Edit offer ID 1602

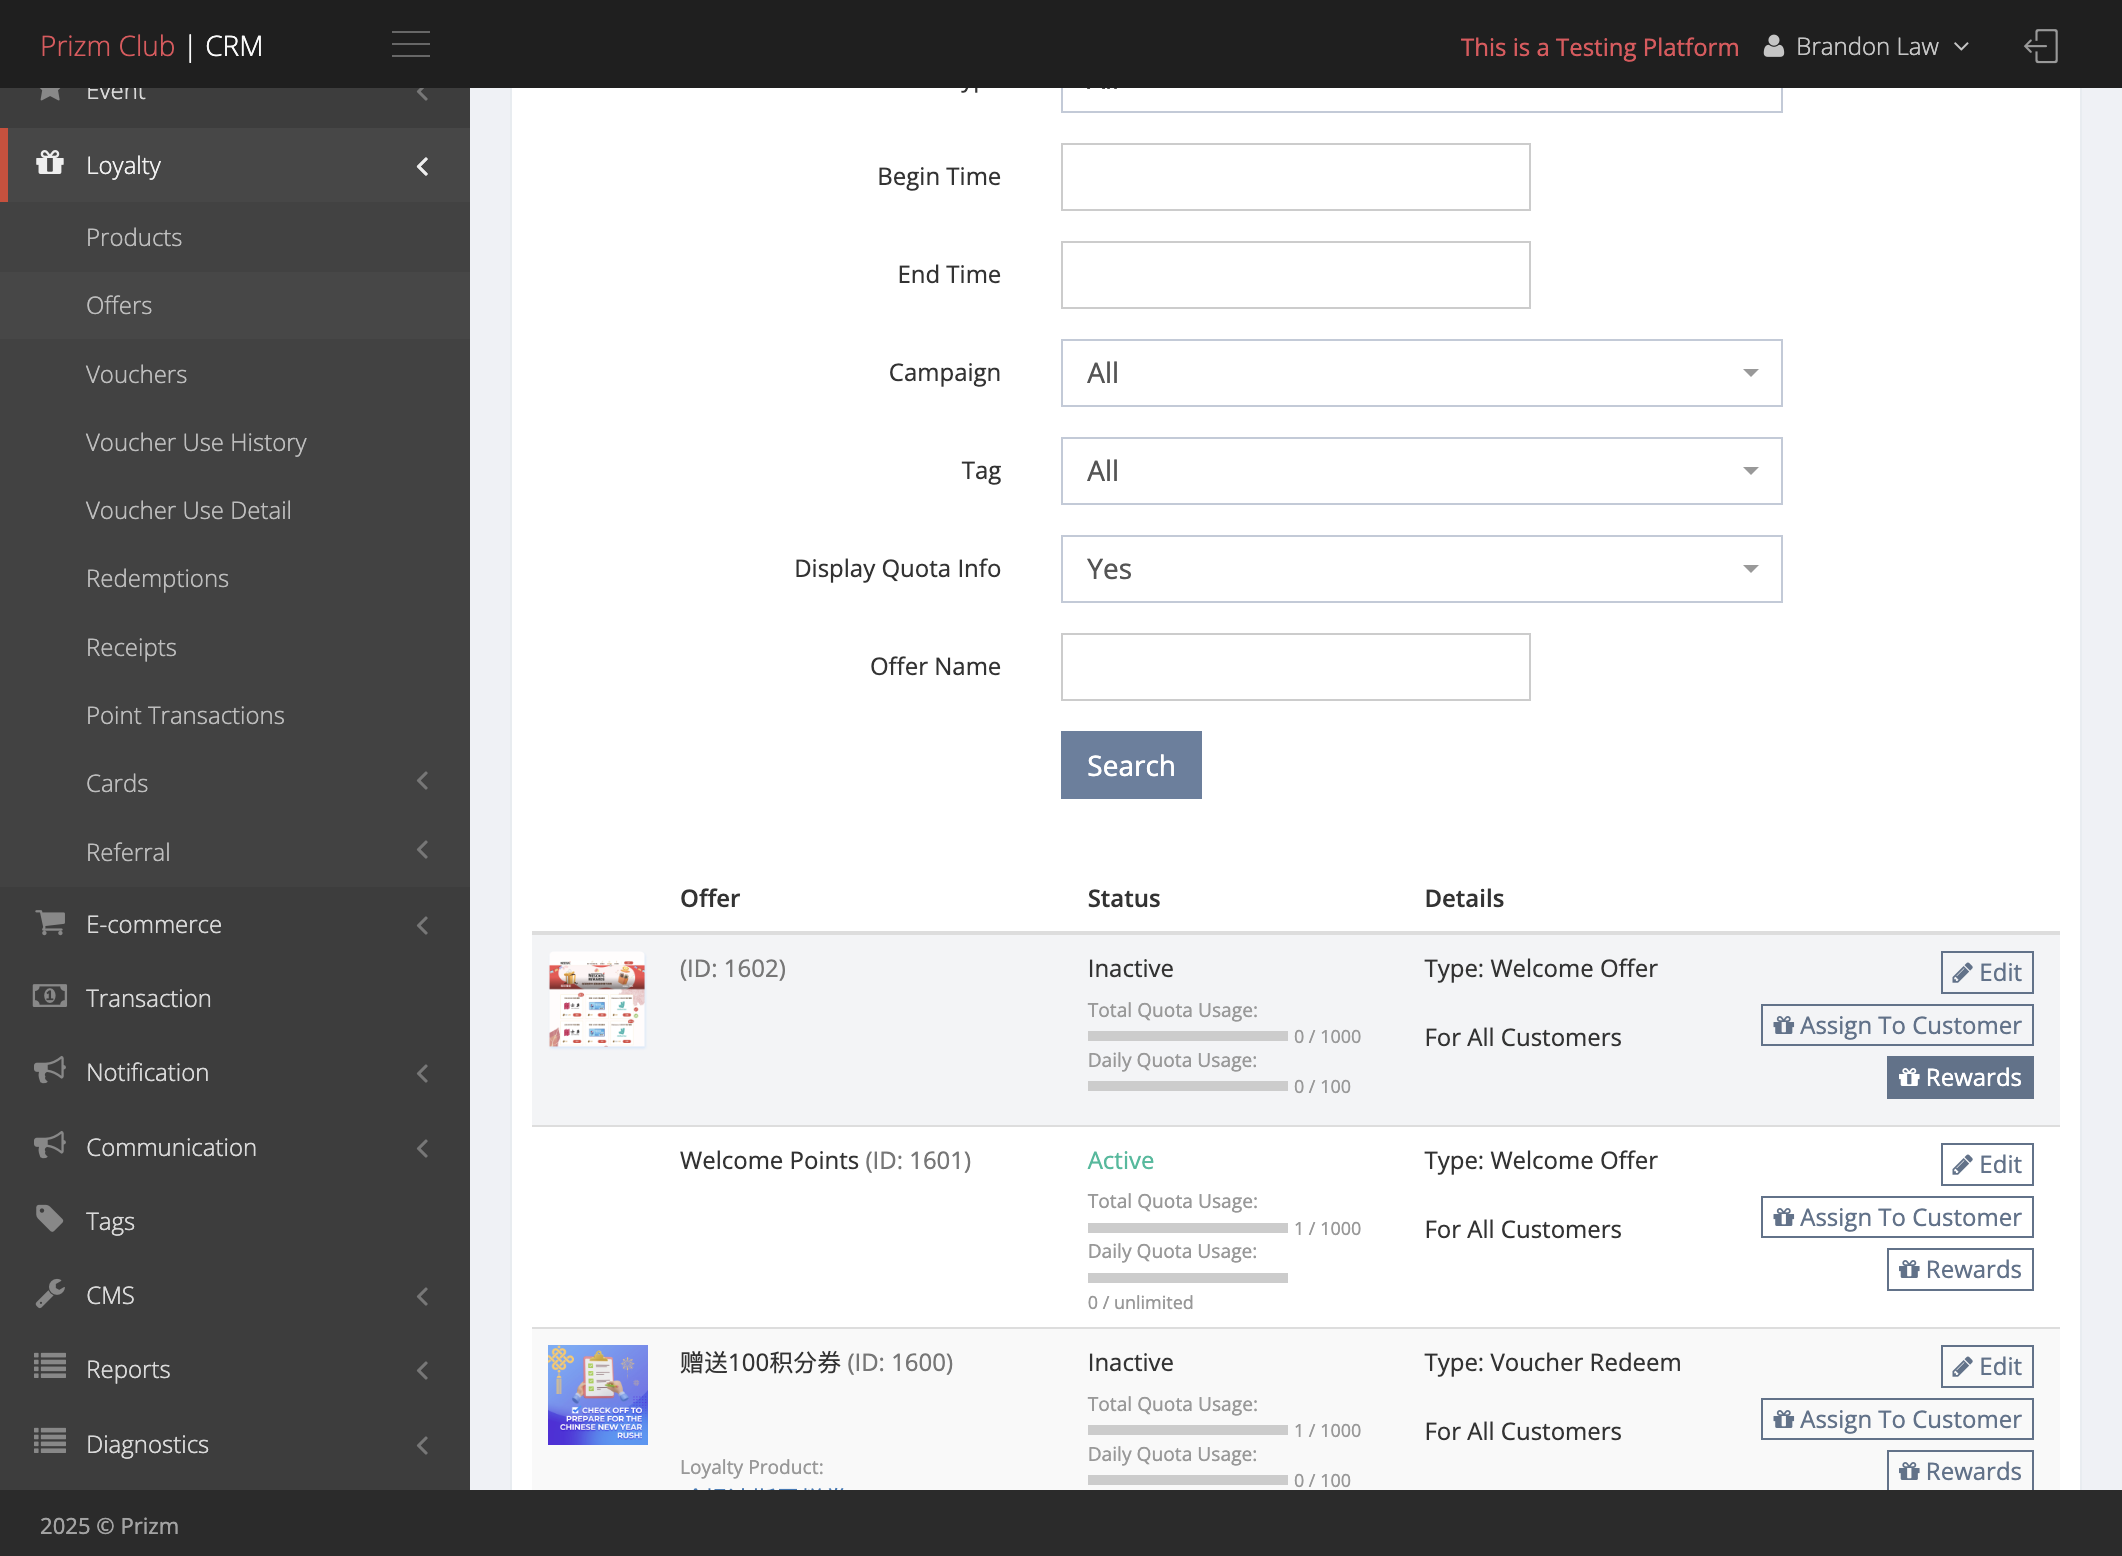tap(1986, 972)
